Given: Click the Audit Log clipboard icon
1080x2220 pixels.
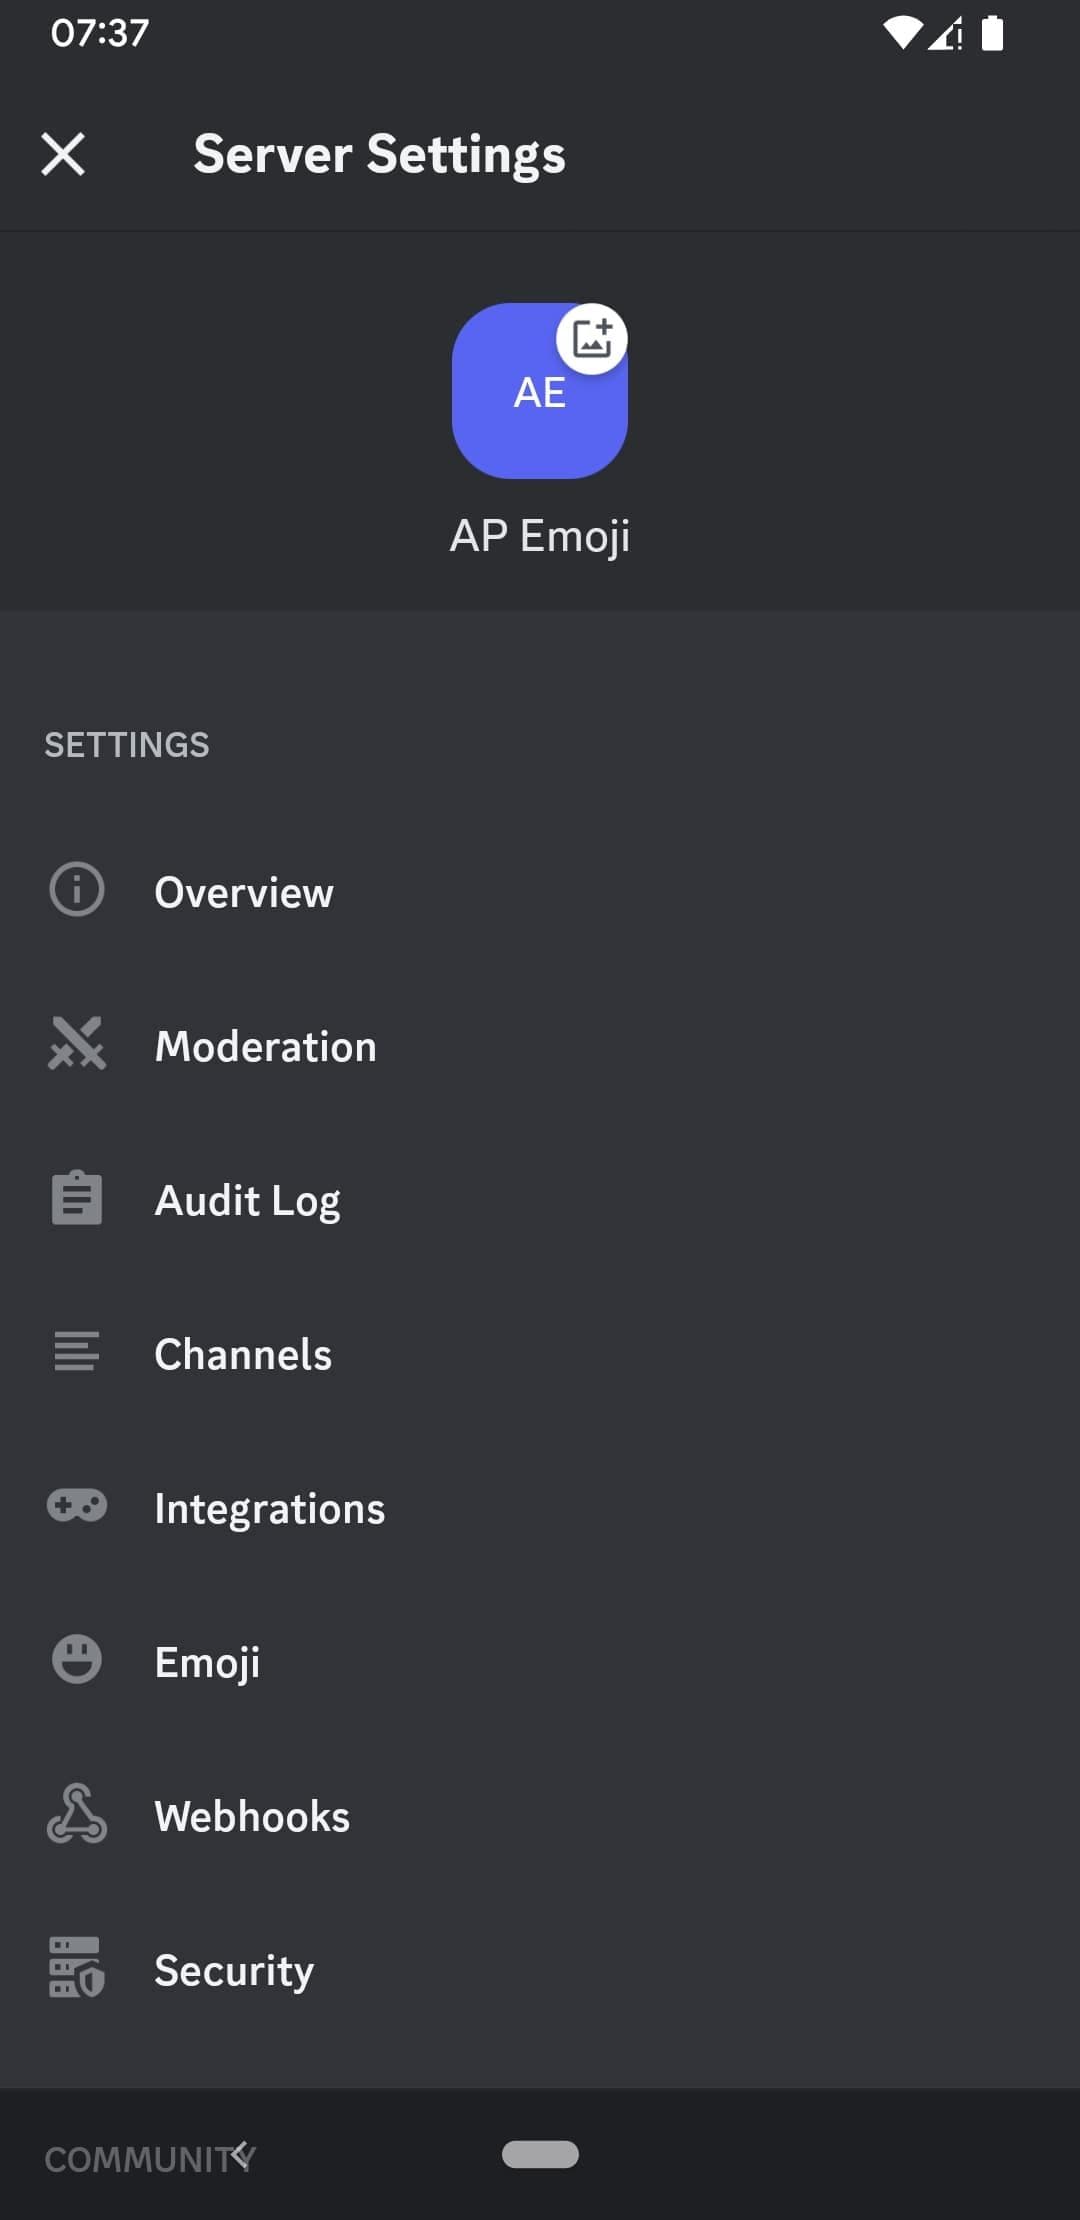Looking at the screenshot, I should click(77, 1198).
